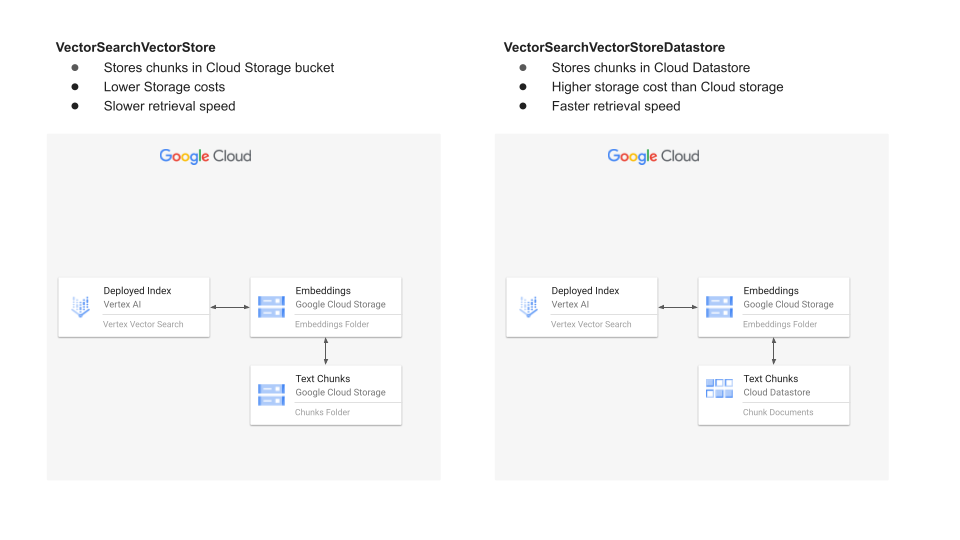Screen dimensions: 960x540
Task: Click left arrow between Deployed Index and Embeddings
Action: click(230, 307)
